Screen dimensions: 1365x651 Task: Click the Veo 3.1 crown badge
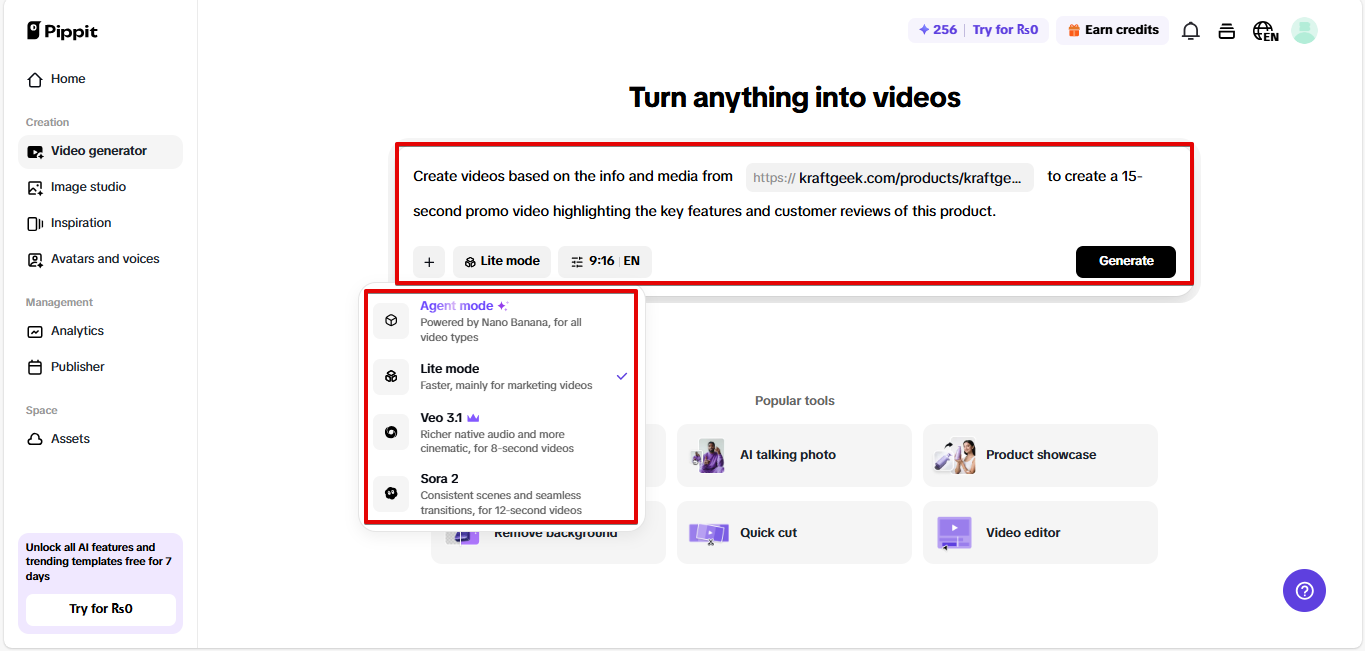tap(474, 419)
